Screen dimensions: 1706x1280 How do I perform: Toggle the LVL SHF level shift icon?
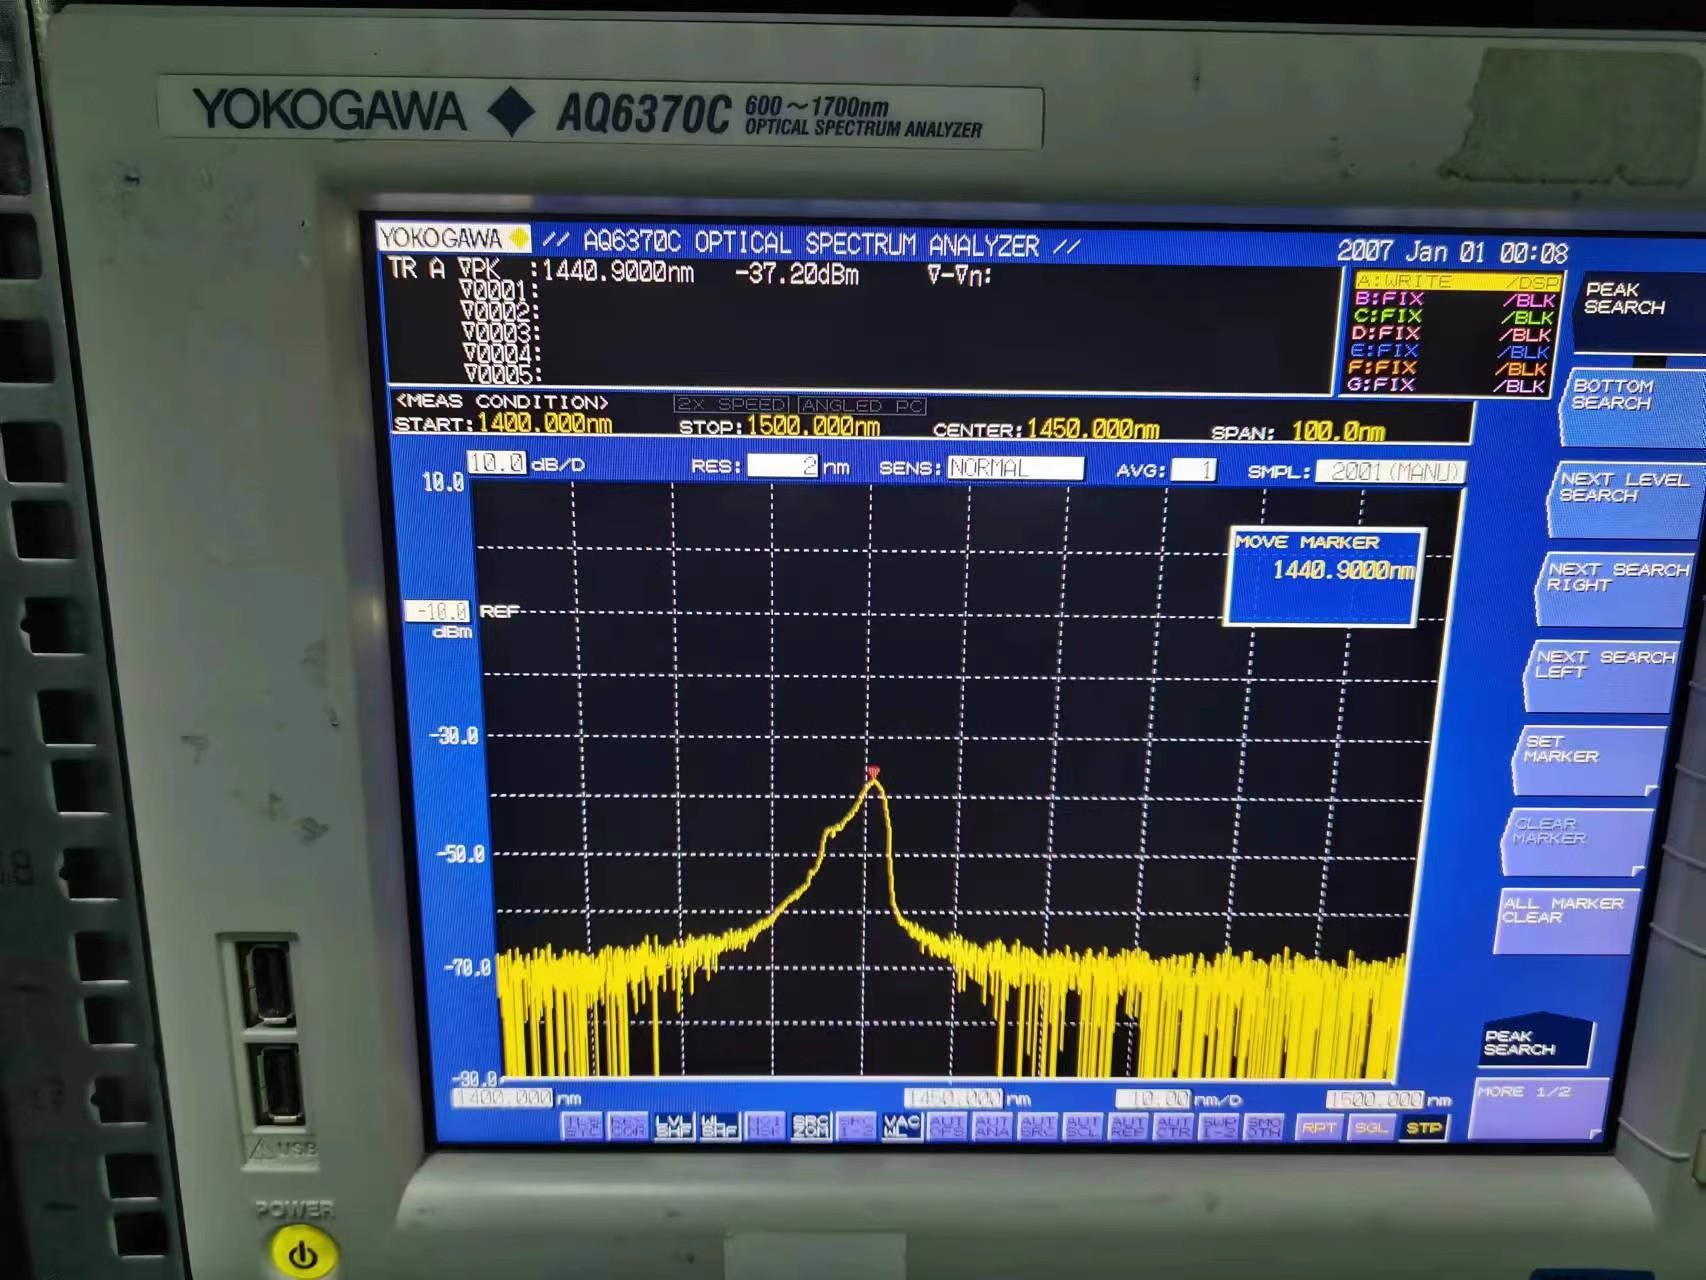tap(675, 1126)
